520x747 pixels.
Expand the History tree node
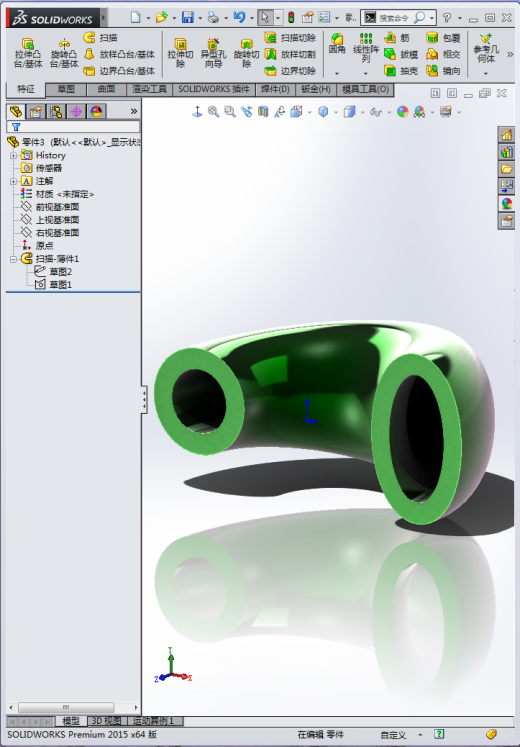click(13, 155)
